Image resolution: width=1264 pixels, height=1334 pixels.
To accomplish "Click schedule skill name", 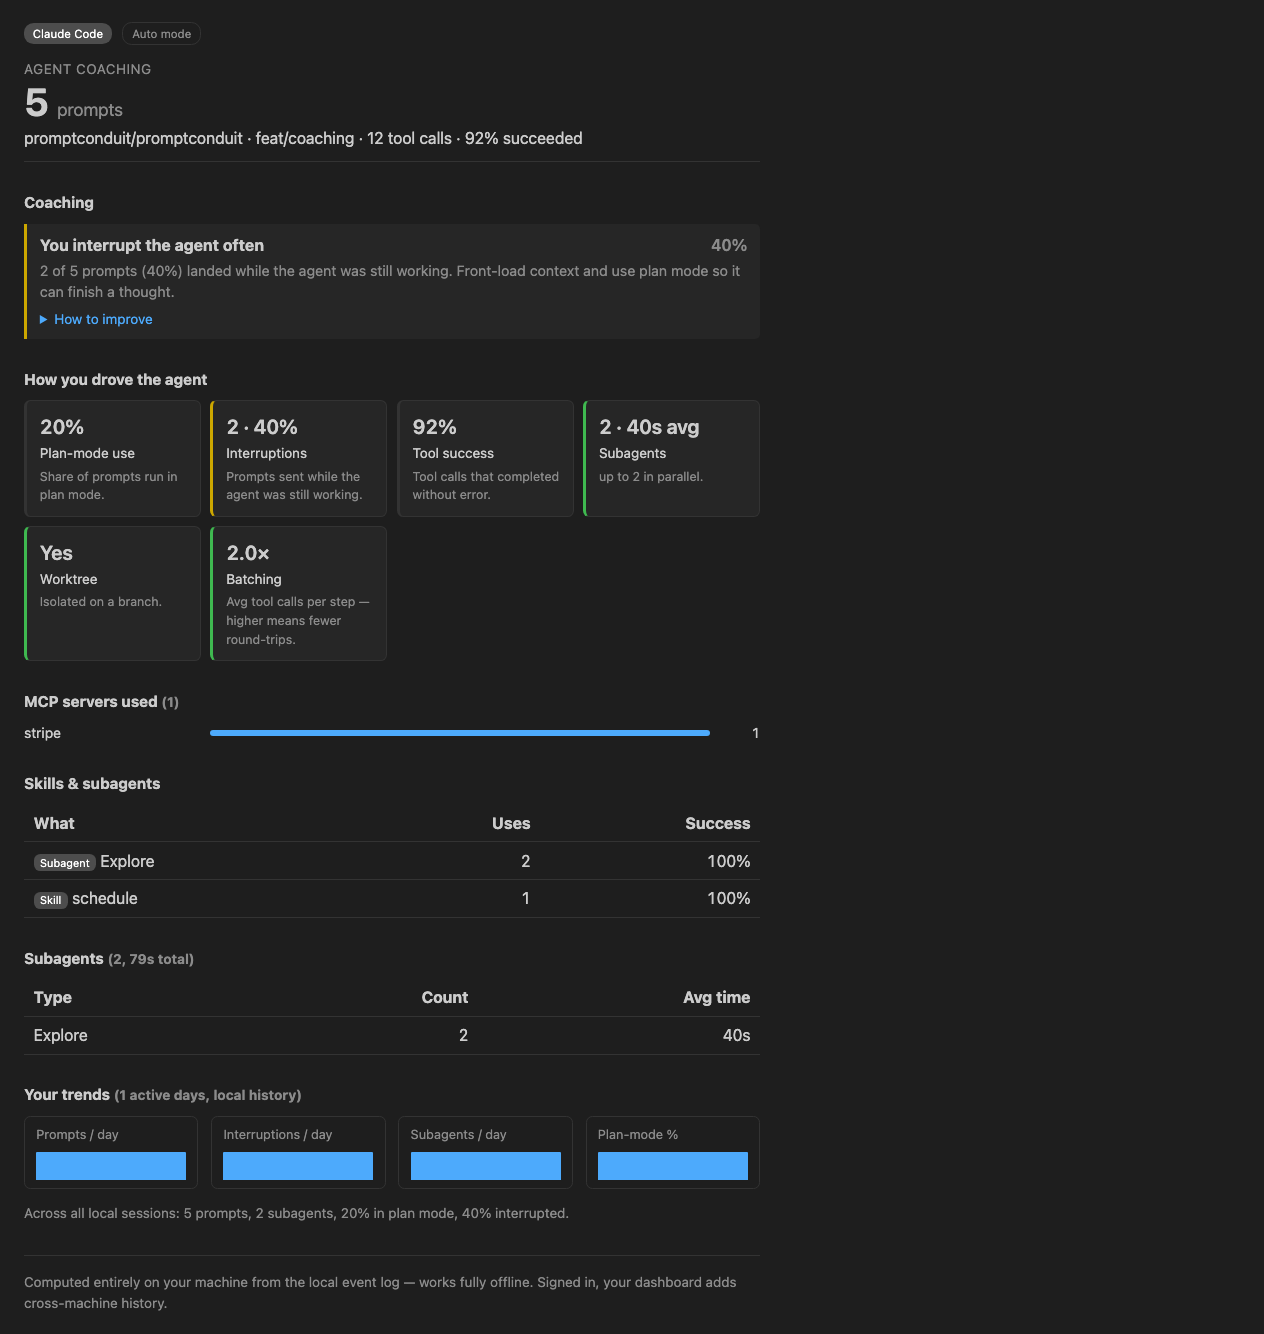I will pos(105,898).
